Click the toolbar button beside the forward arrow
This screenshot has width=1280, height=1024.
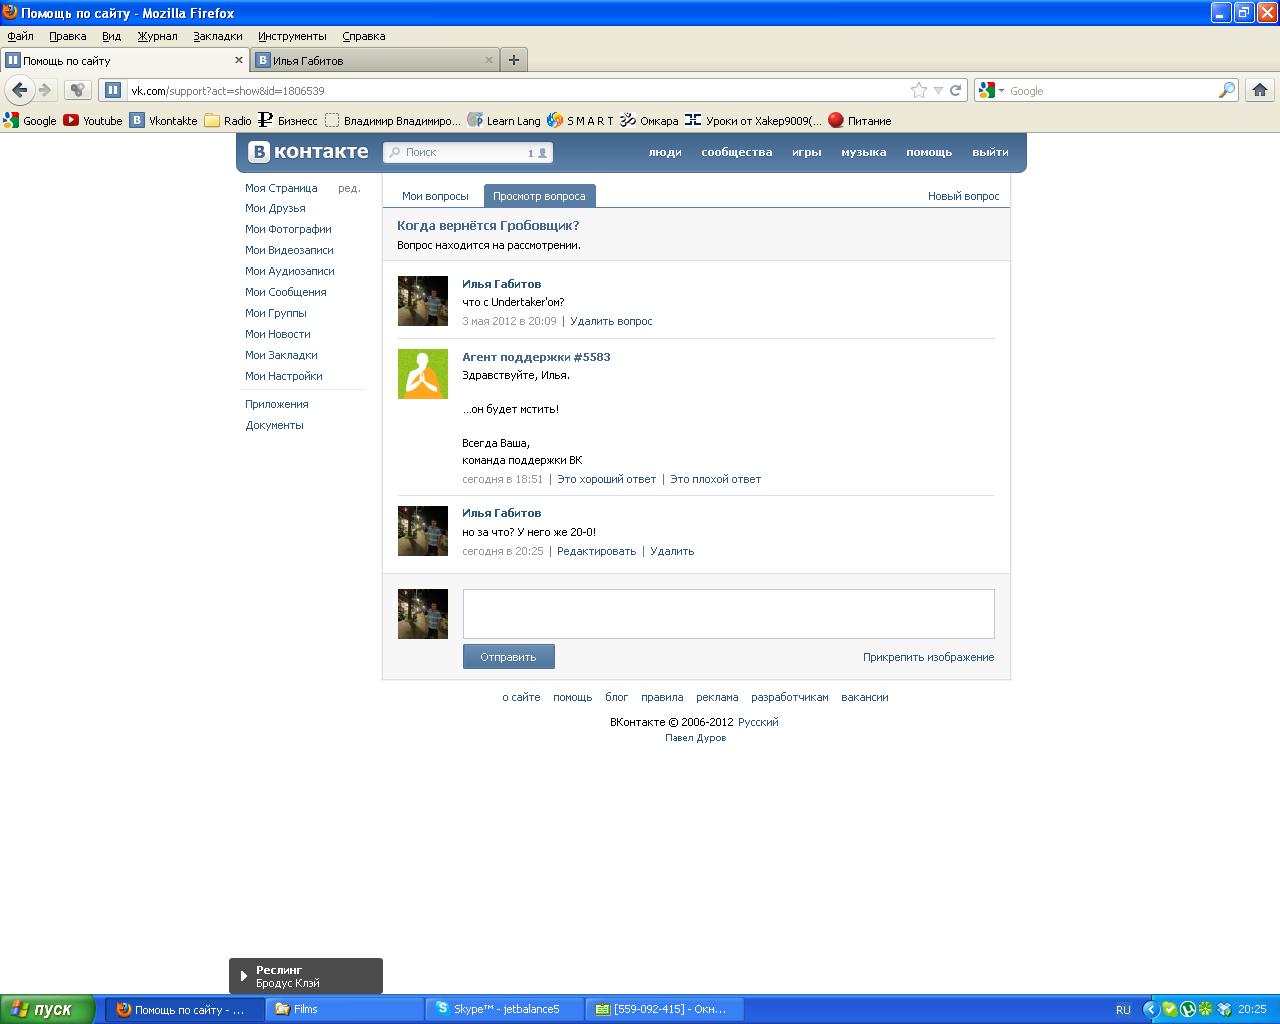78,90
